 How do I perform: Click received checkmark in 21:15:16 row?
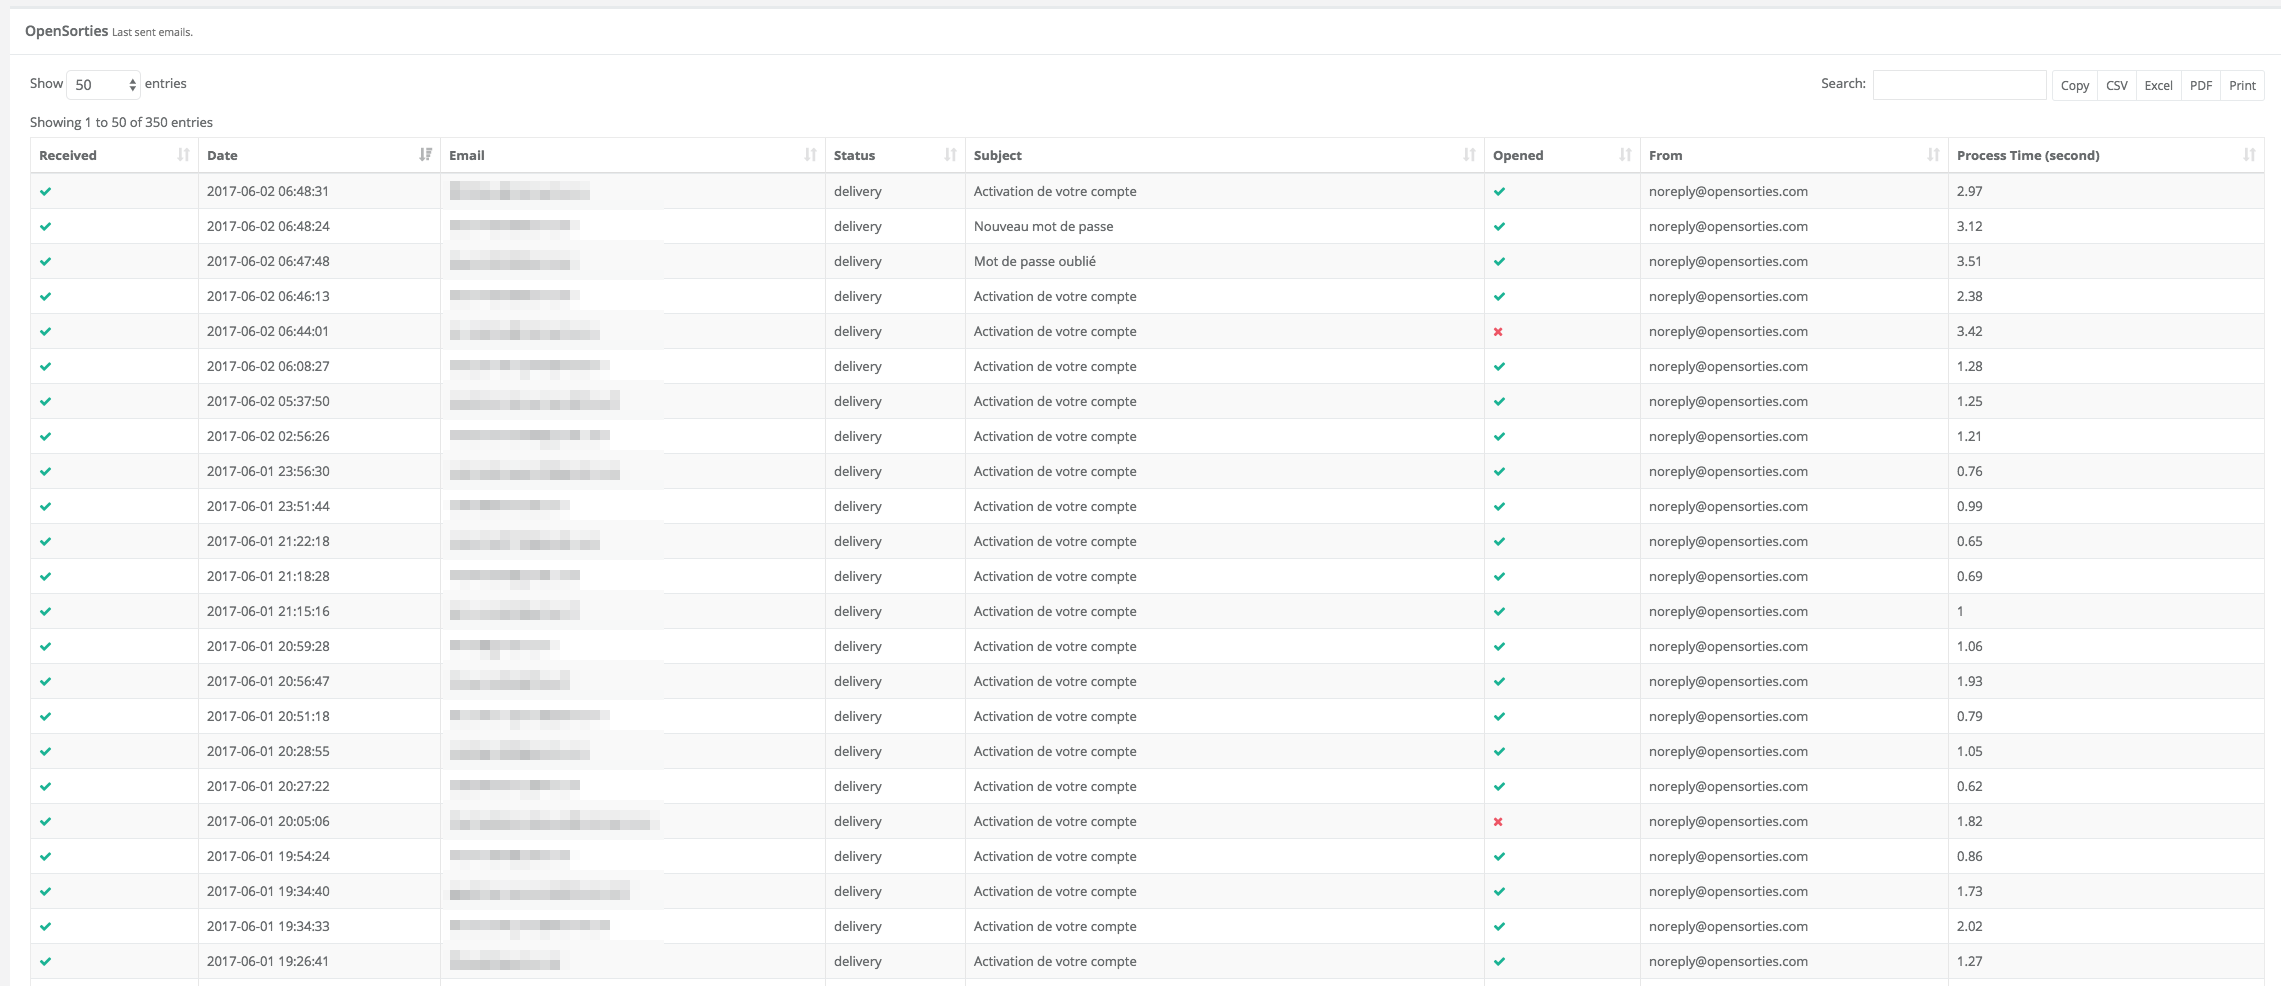45,611
